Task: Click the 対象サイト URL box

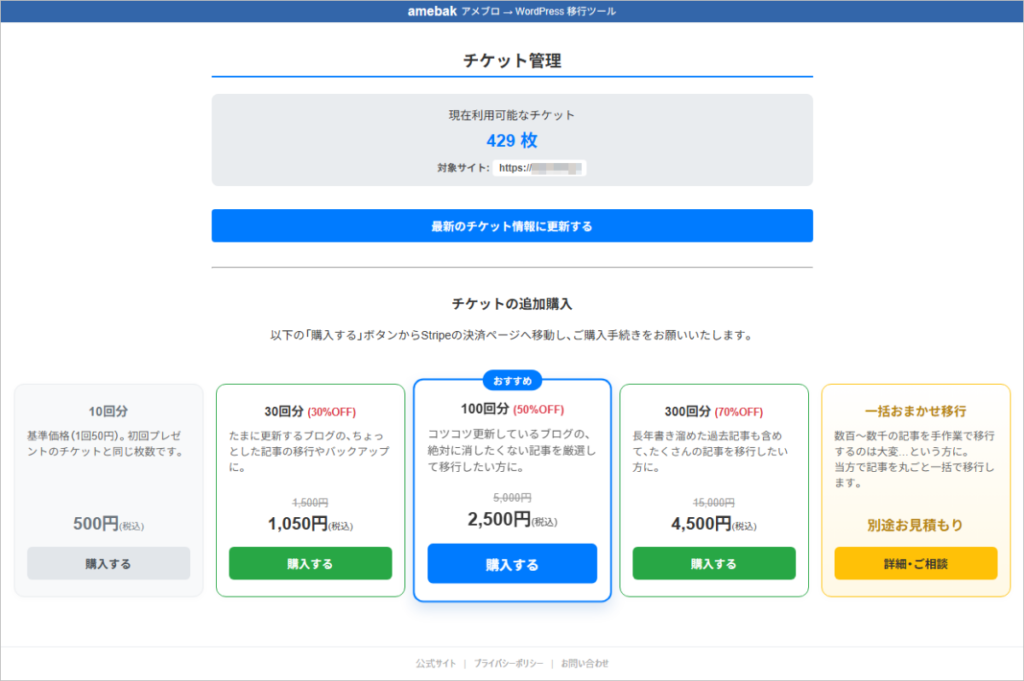Action: click(539, 168)
